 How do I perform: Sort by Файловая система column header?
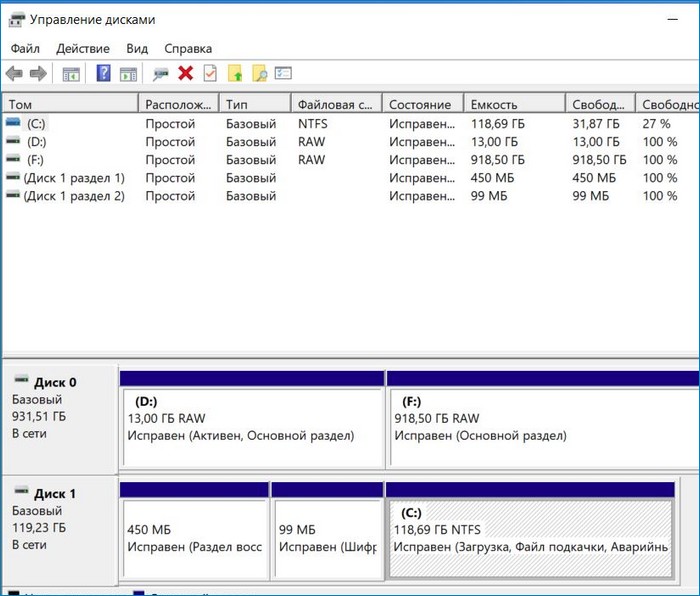pos(336,104)
